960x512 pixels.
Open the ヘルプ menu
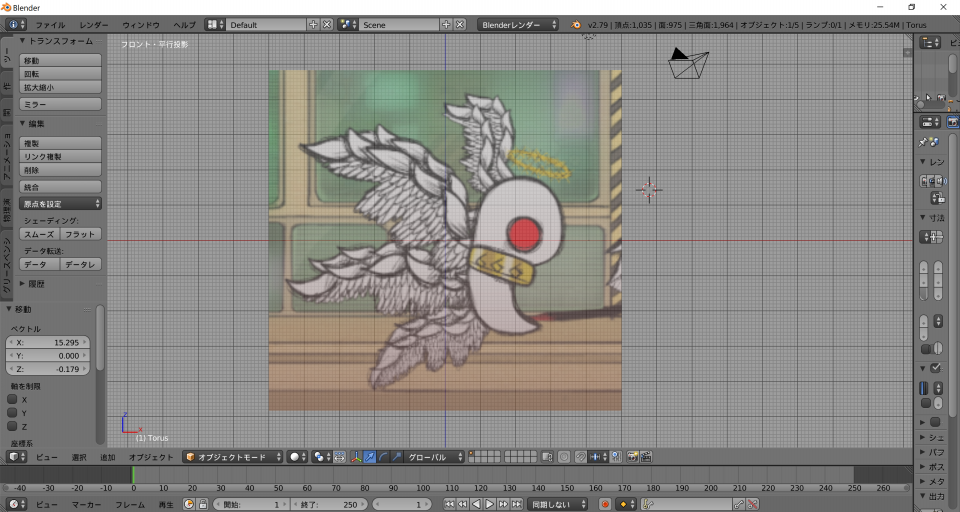coord(184,25)
